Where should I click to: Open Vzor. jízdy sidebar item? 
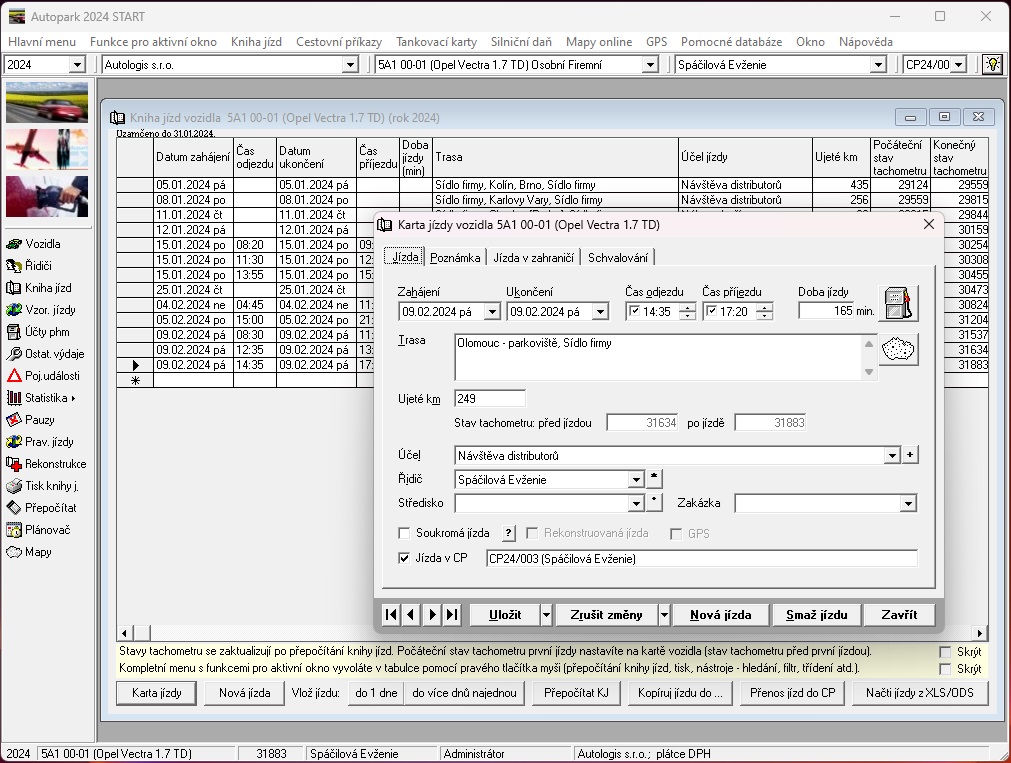[x=41, y=310]
